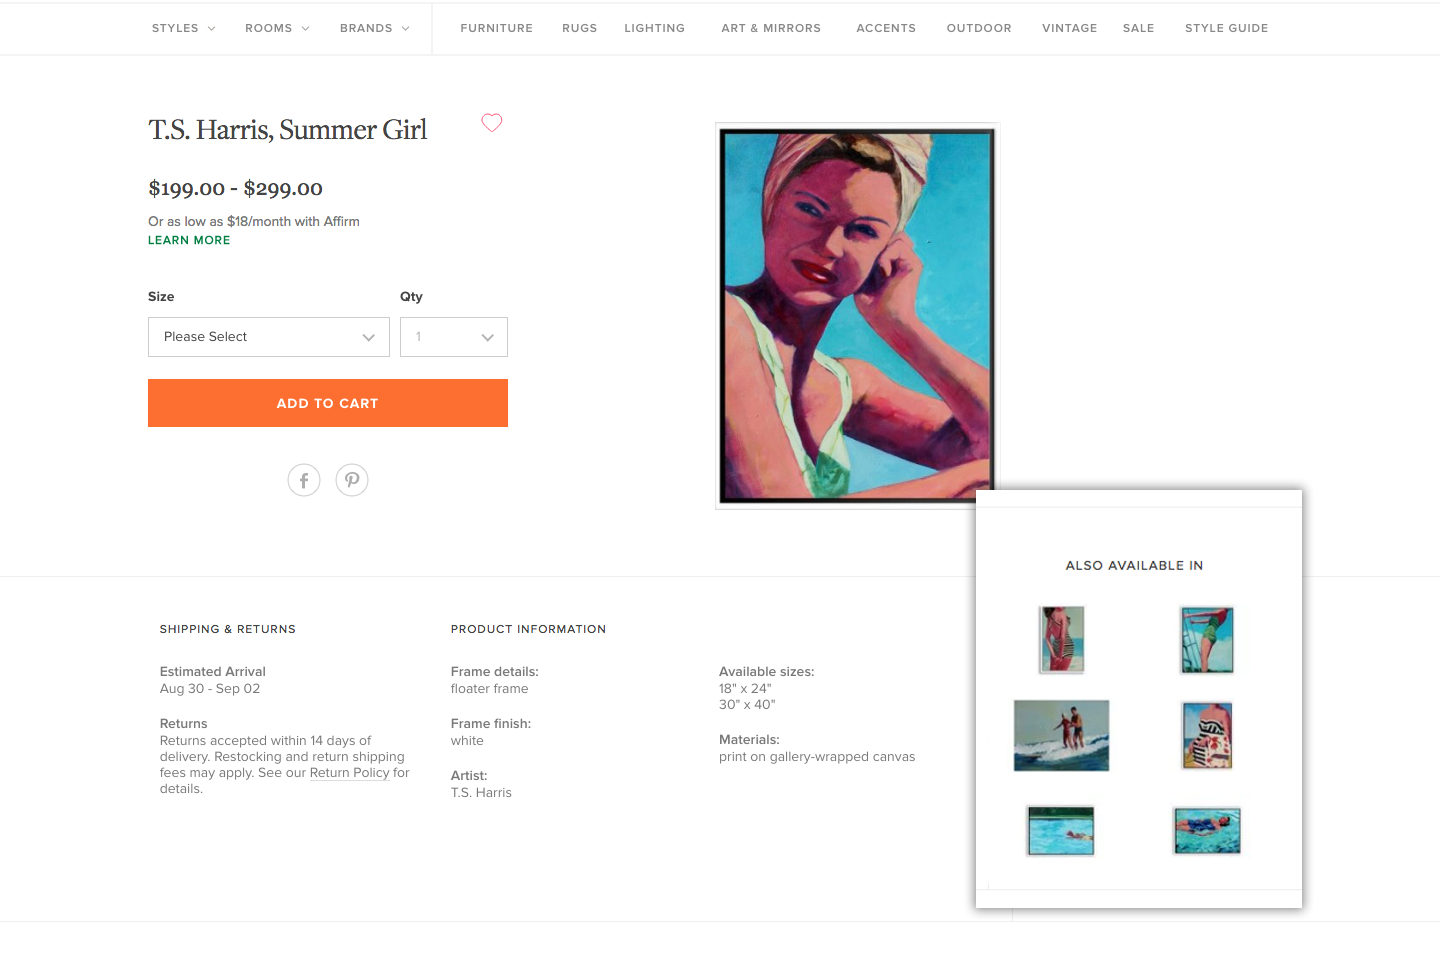The height and width of the screenshot is (958, 1440).
Task: Expand the Styles menu
Action: click(184, 28)
